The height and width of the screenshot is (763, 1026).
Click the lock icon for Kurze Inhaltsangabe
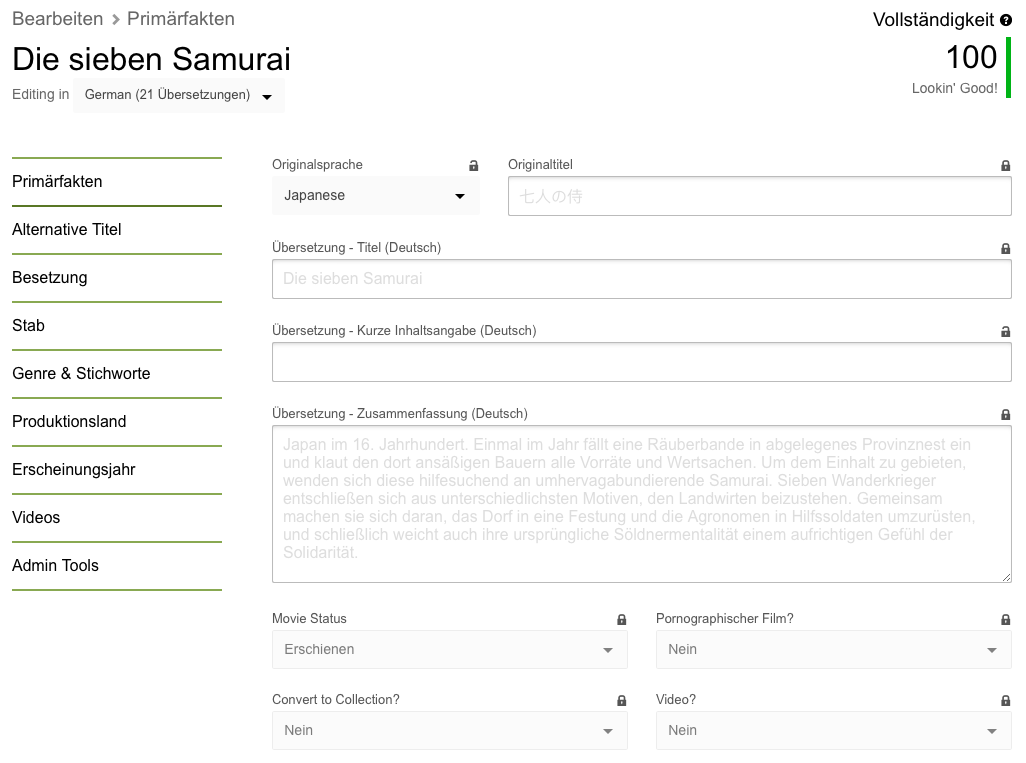pyautogui.click(x=1006, y=332)
